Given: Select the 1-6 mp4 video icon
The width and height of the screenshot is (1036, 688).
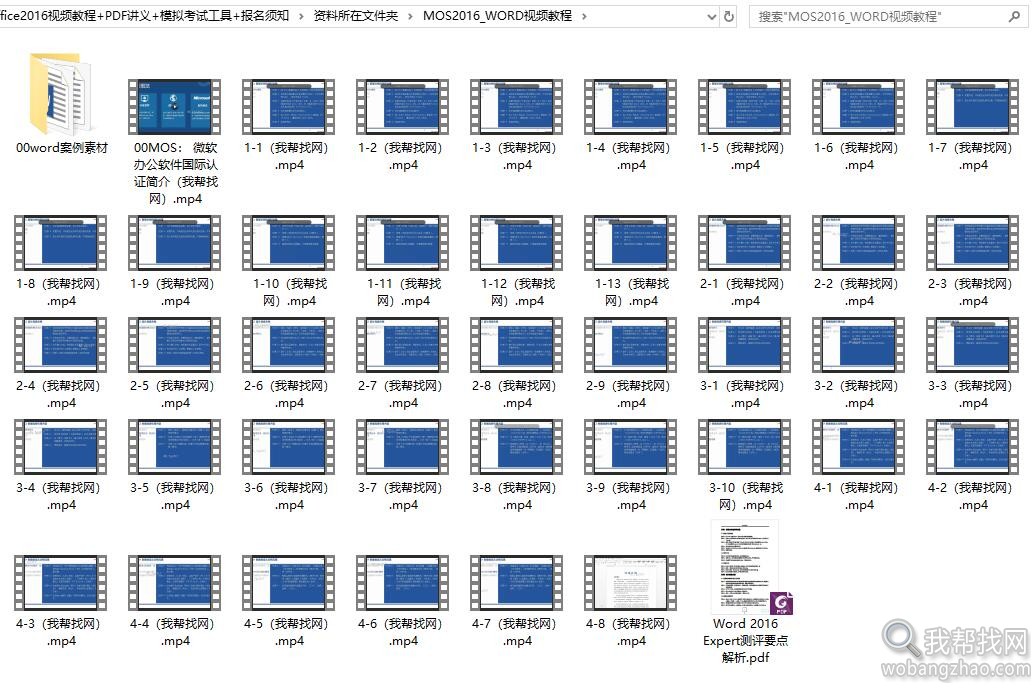Looking at the screenshot, I should coord(859,107).
